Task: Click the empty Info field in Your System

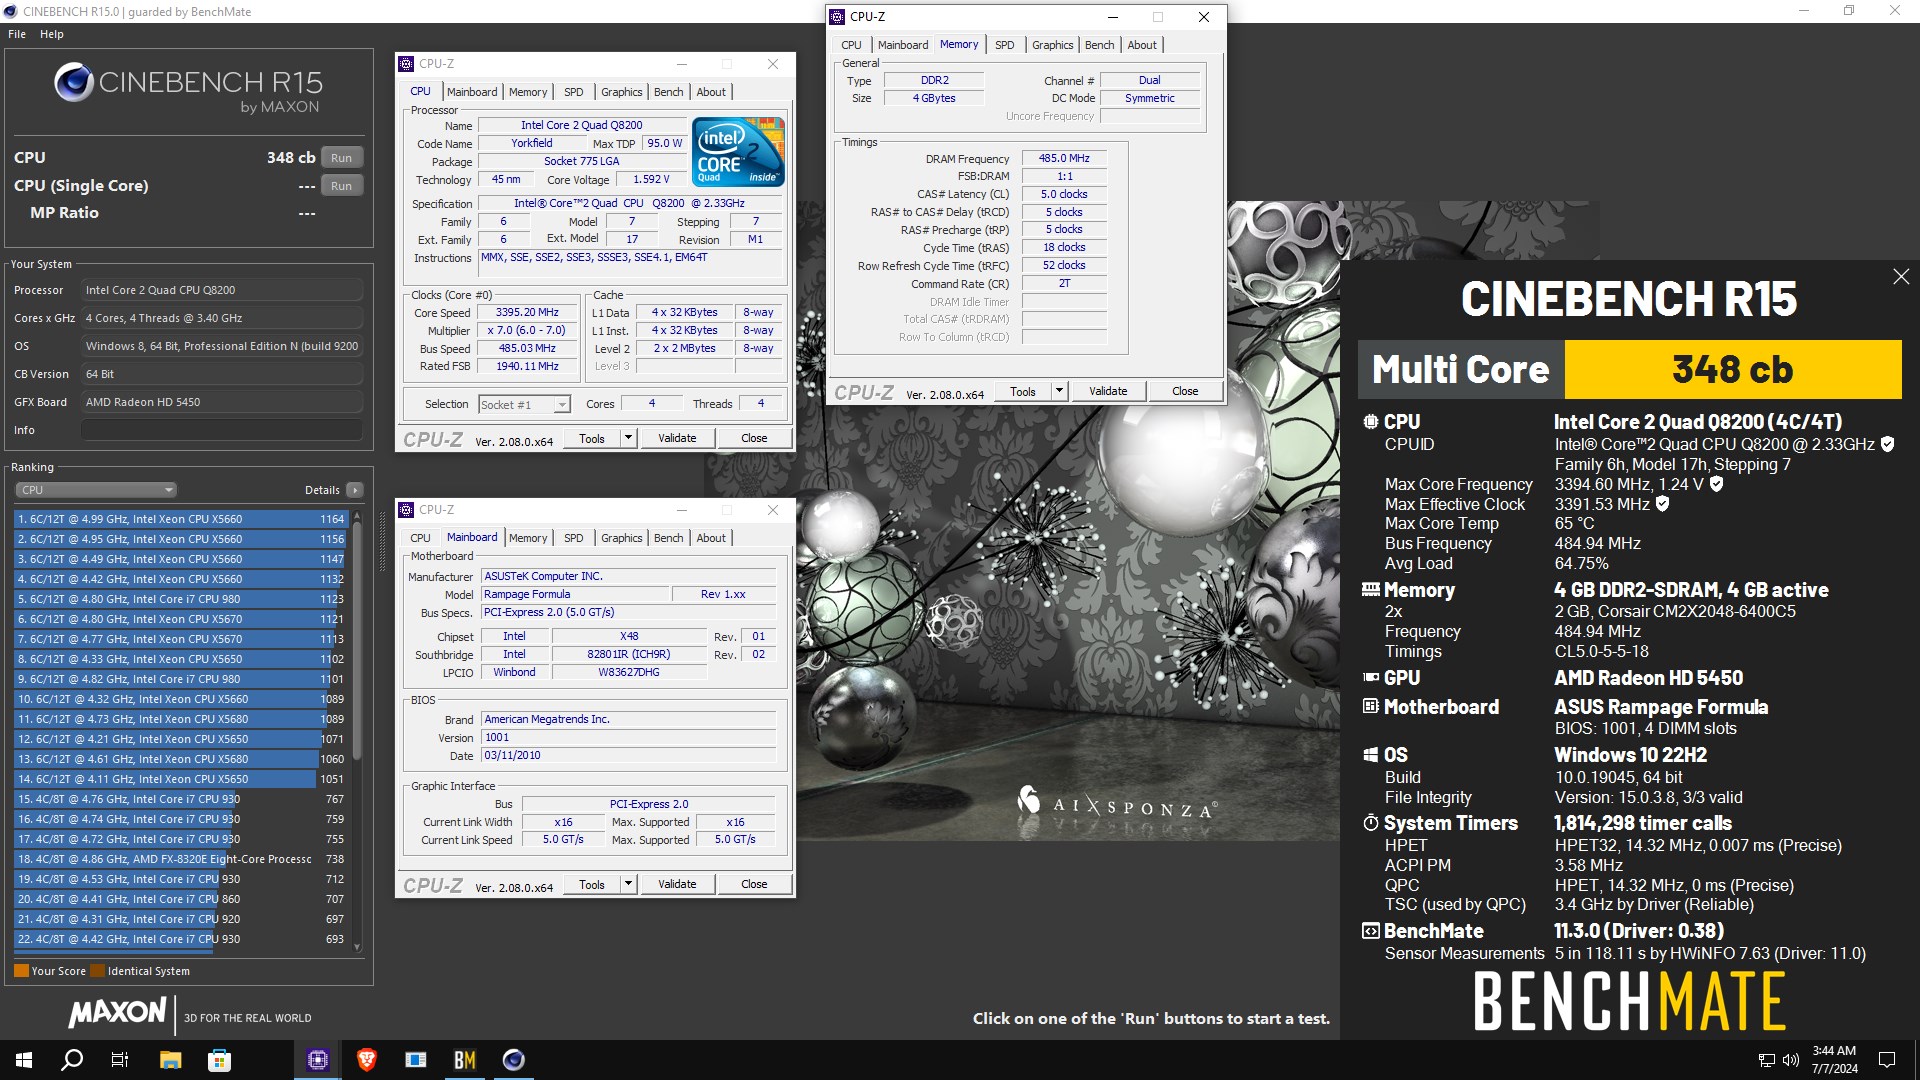Action: pyautogui.click(x=222, y=430)
